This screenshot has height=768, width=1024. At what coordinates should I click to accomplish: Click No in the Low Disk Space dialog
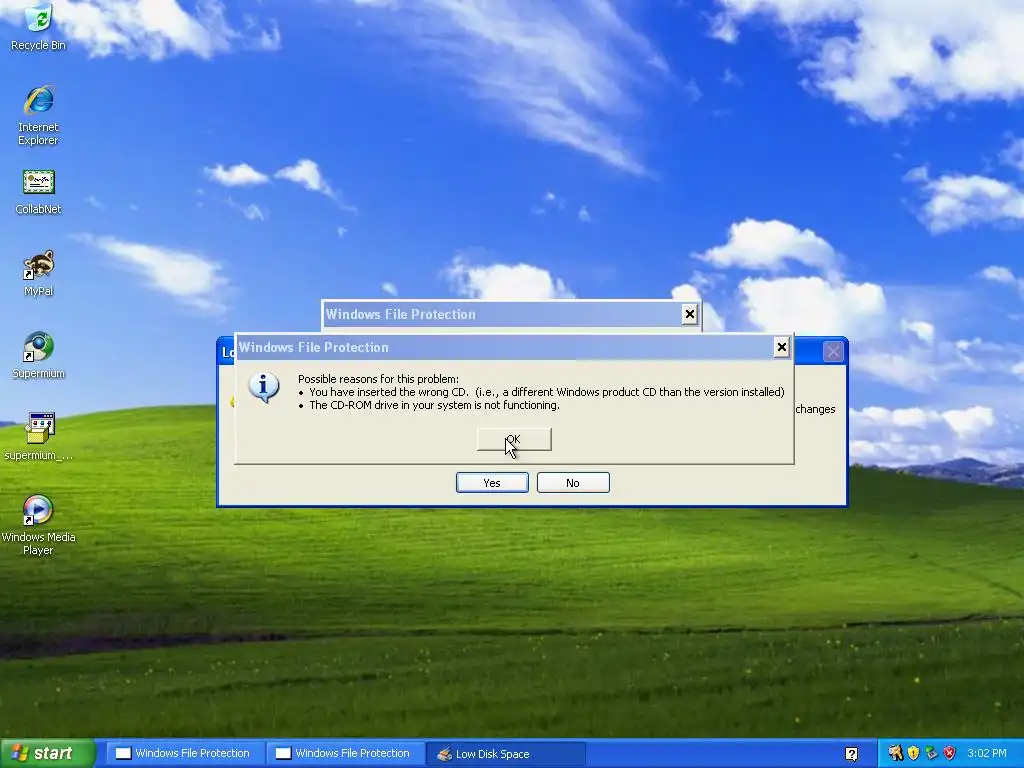coord(573,483)
